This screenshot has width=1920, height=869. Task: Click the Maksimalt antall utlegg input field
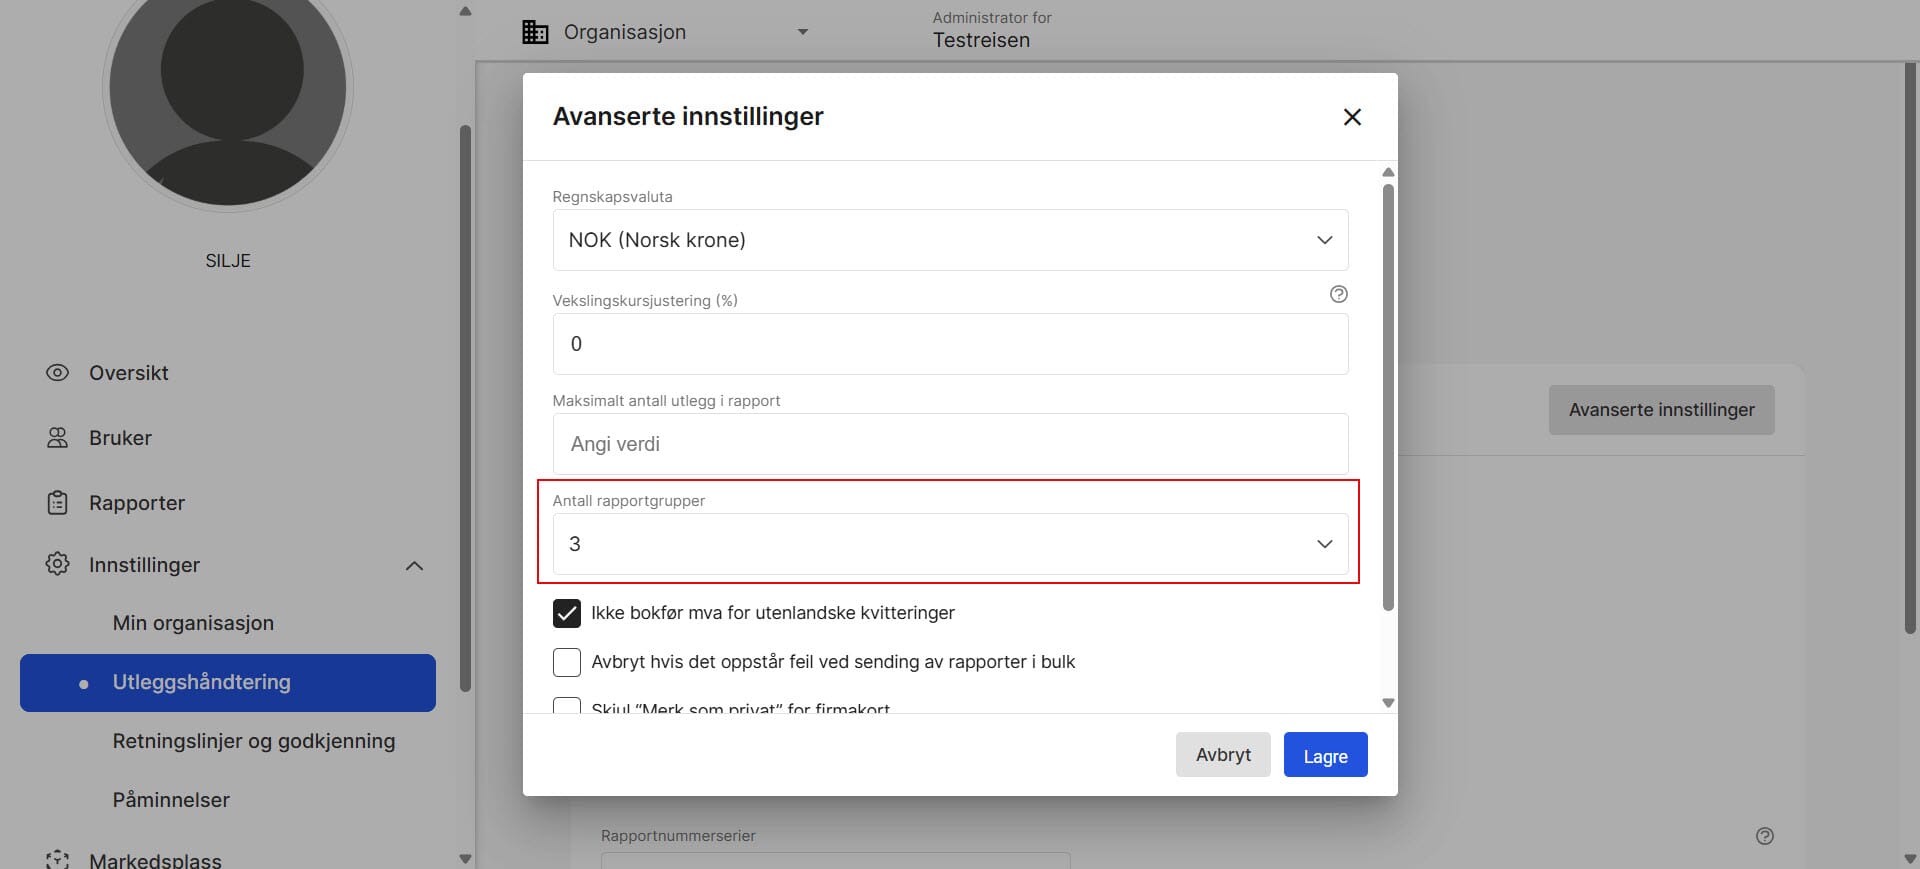(x=949, y=444)
